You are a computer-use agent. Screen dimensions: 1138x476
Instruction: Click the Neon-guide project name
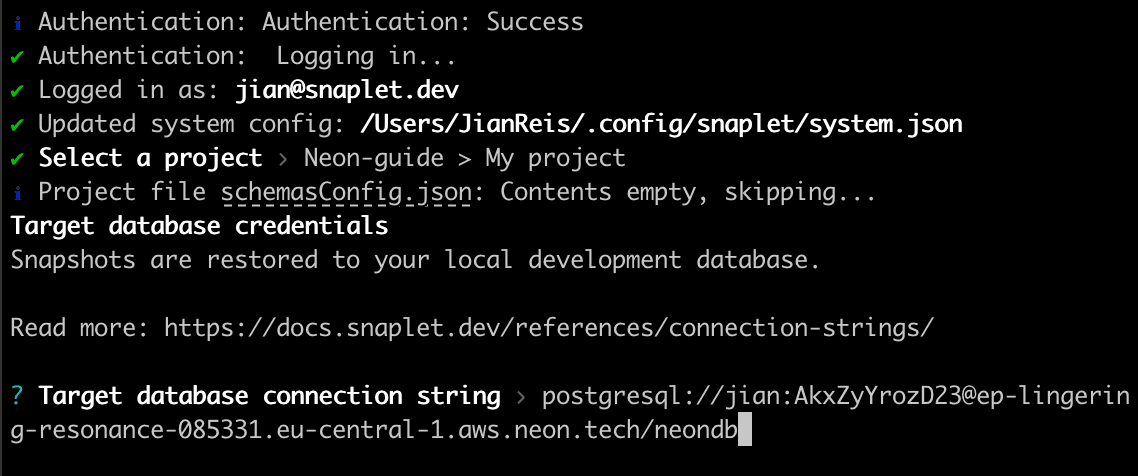(374, 158)
